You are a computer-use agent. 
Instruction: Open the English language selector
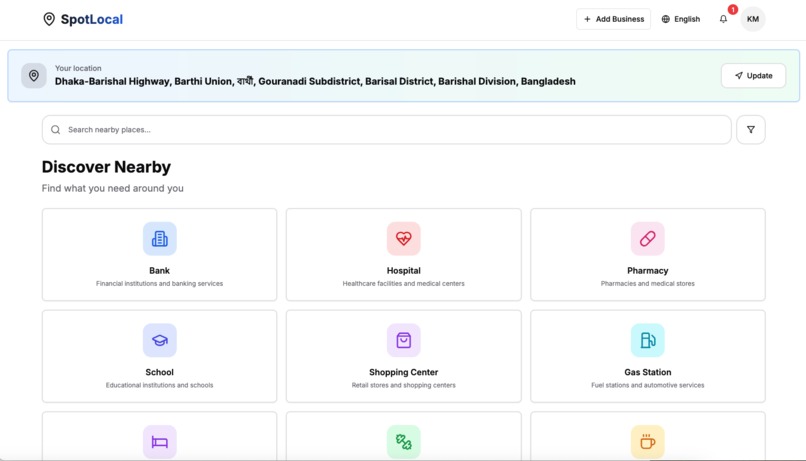tap(681, 19)
